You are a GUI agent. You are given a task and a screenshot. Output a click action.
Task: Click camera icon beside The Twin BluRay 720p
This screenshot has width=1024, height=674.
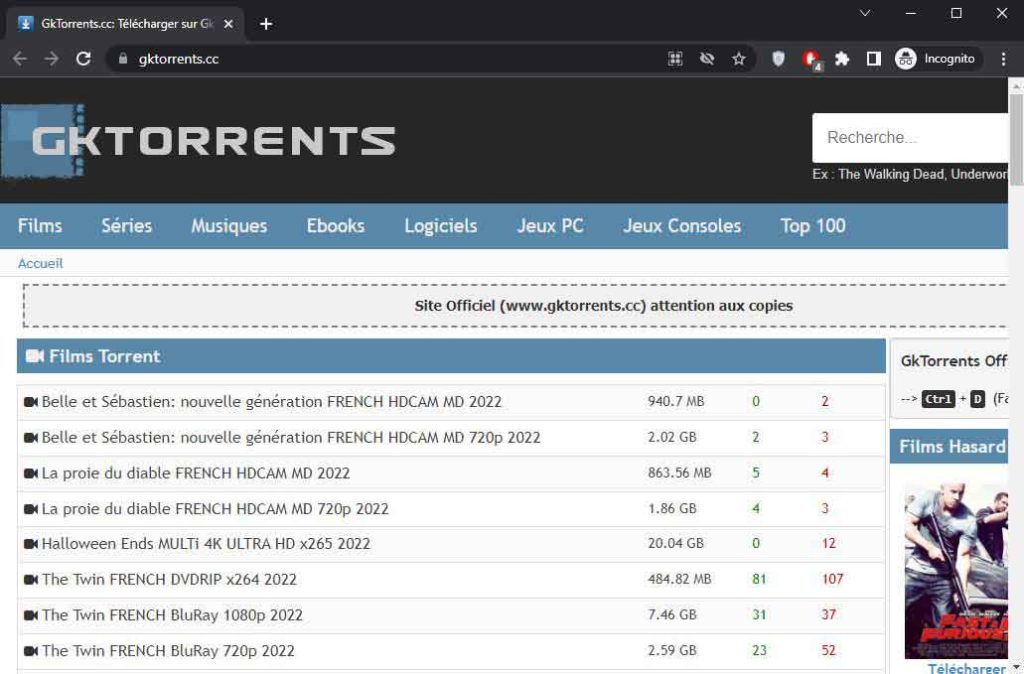31,651
